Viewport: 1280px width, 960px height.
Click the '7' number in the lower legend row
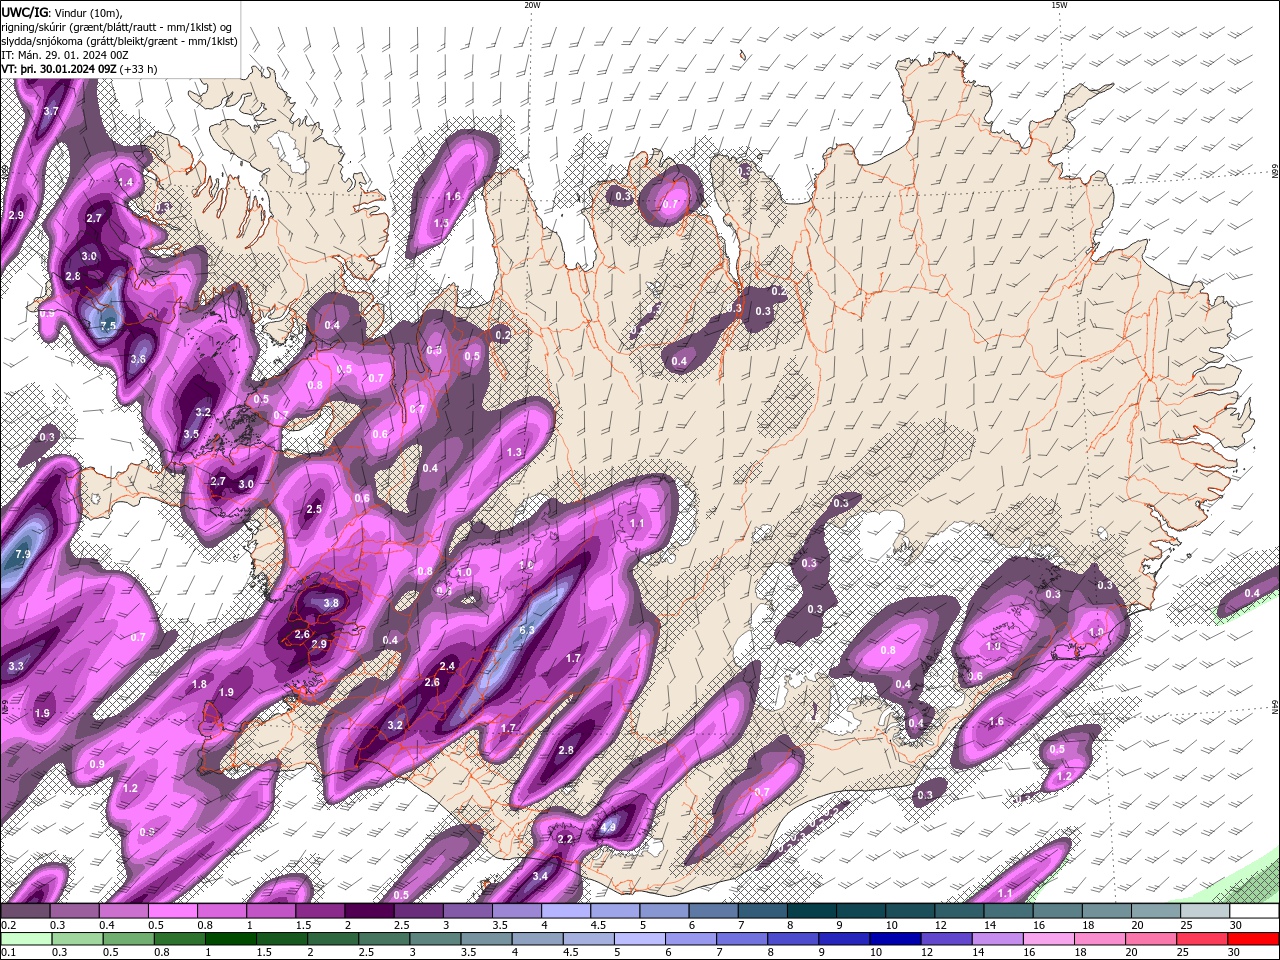(x=719, y=953)
